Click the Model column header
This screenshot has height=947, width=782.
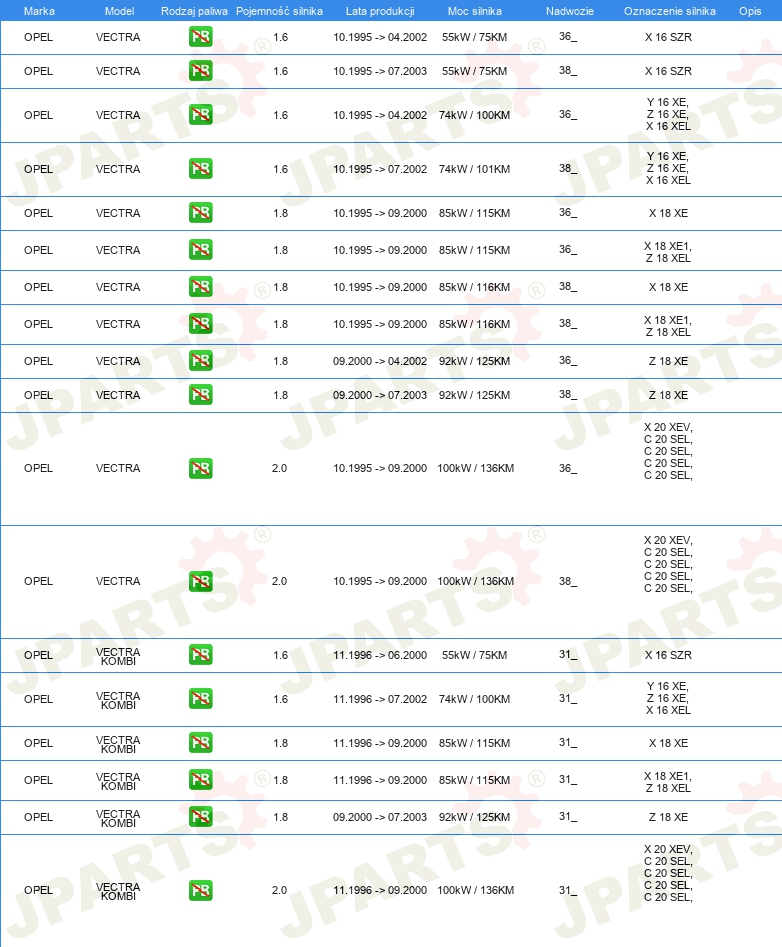coord(119,11)
